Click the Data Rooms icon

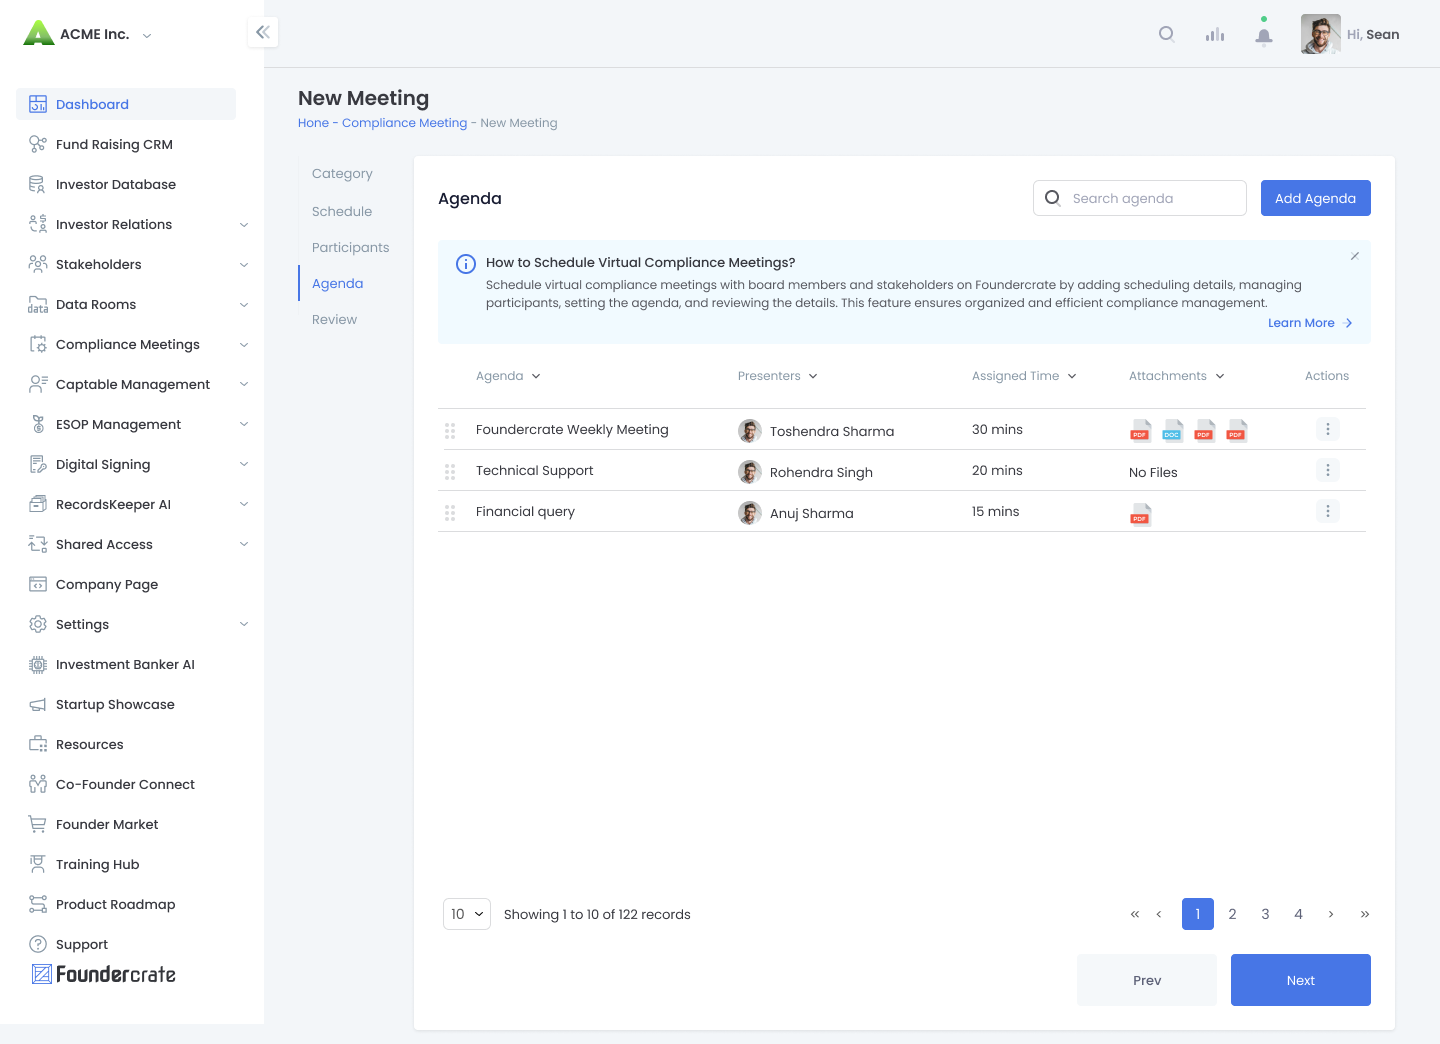click(38, 304)
